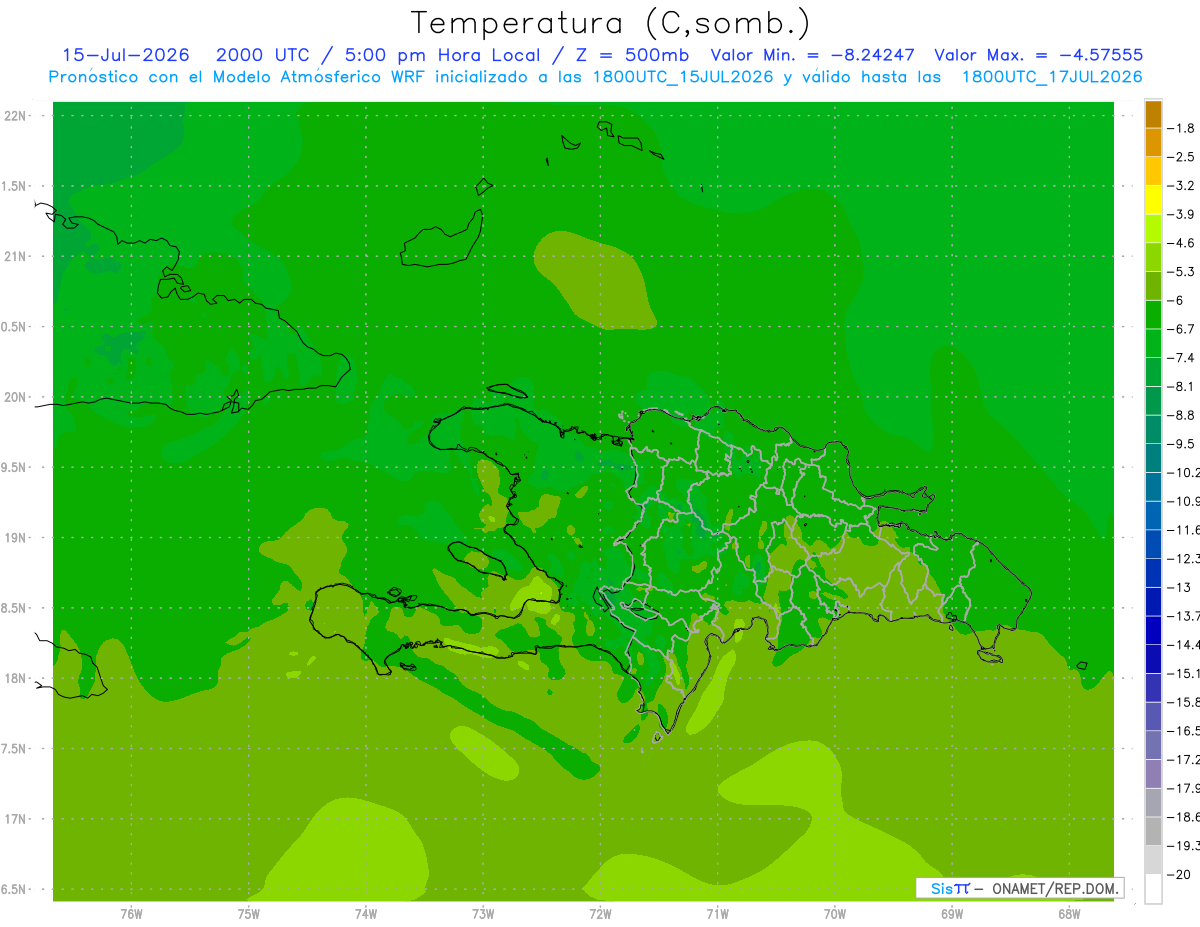This screenshot has width=1200, height=927.
Task: Click the colorbar label '-20'
Action: [1178, 874]
